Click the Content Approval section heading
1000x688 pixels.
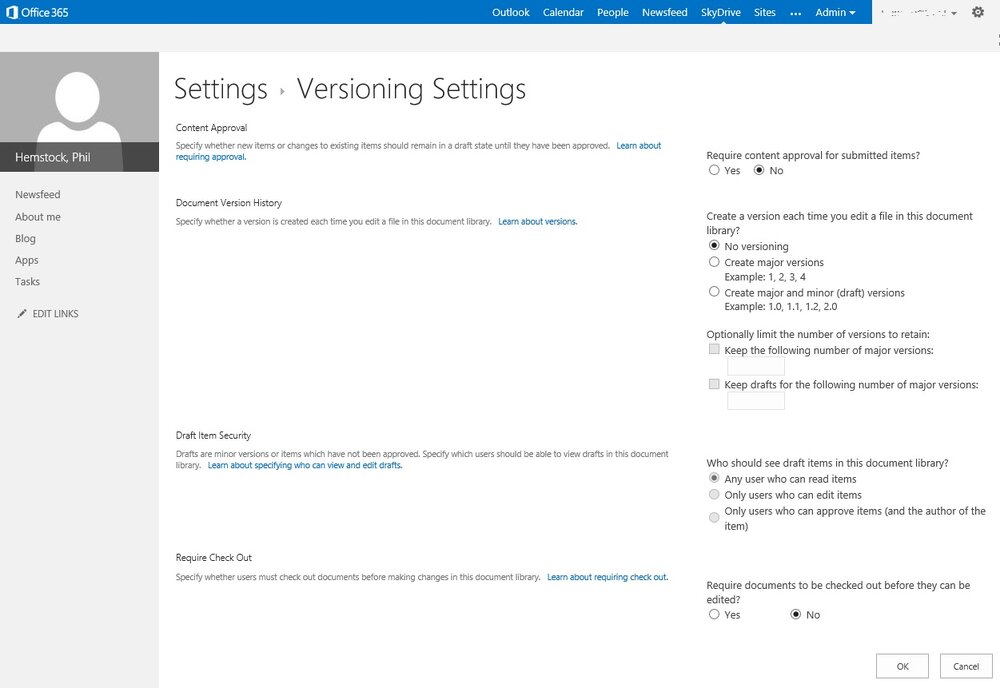coord(211,128)
